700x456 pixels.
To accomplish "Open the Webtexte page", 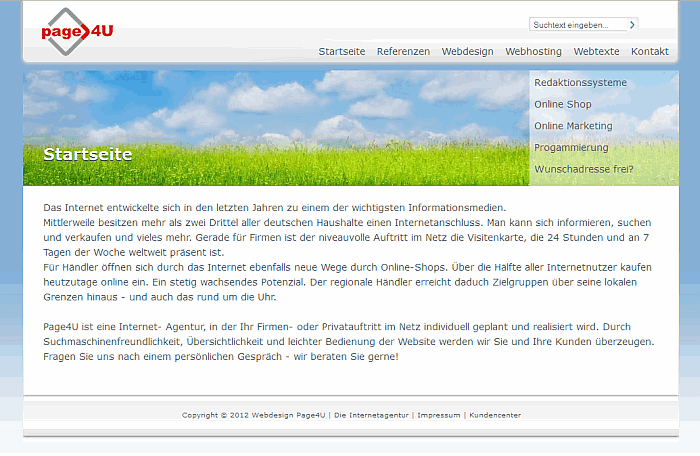I will coord(596,51).
